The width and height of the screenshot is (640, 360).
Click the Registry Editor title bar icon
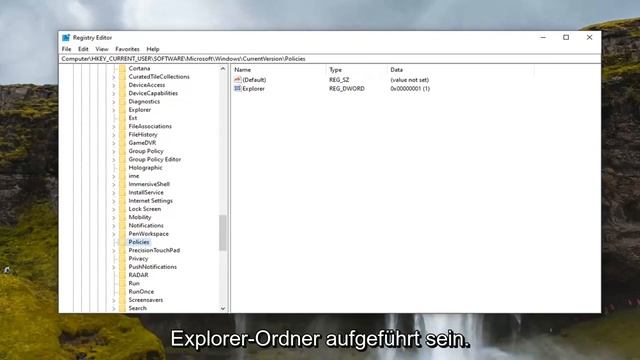click(x=66, y=38)
